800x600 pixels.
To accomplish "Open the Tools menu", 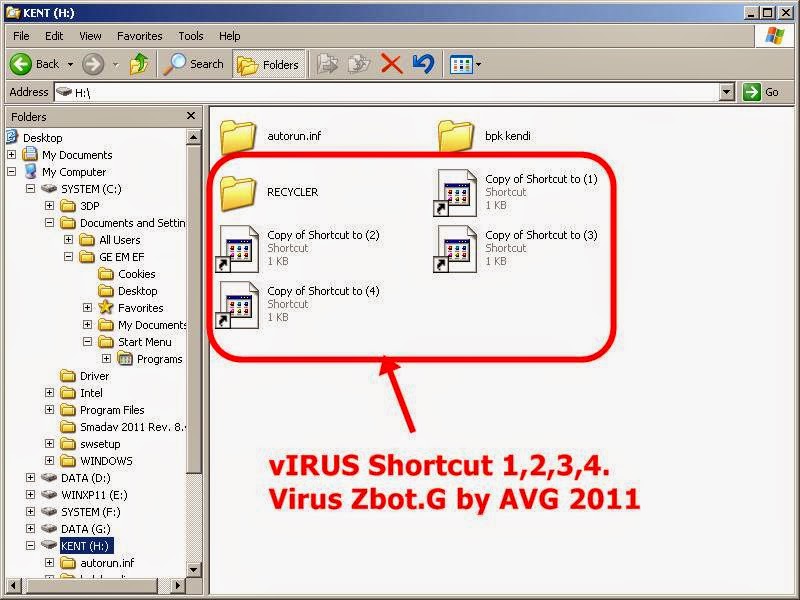I will (x=190, y=36).
